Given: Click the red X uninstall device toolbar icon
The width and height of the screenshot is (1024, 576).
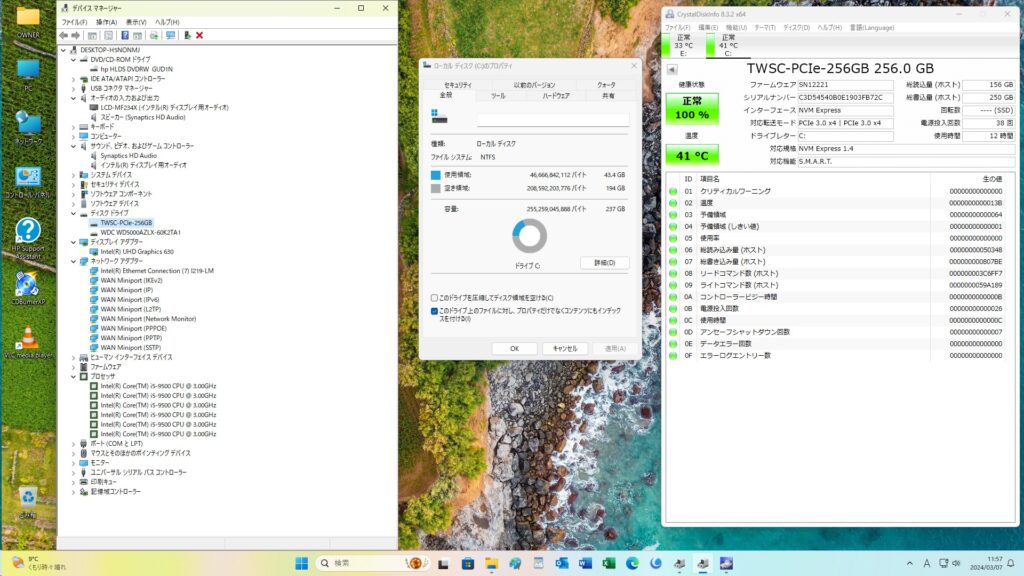Looking at the screenshot, I should click(x=199, y=35).
